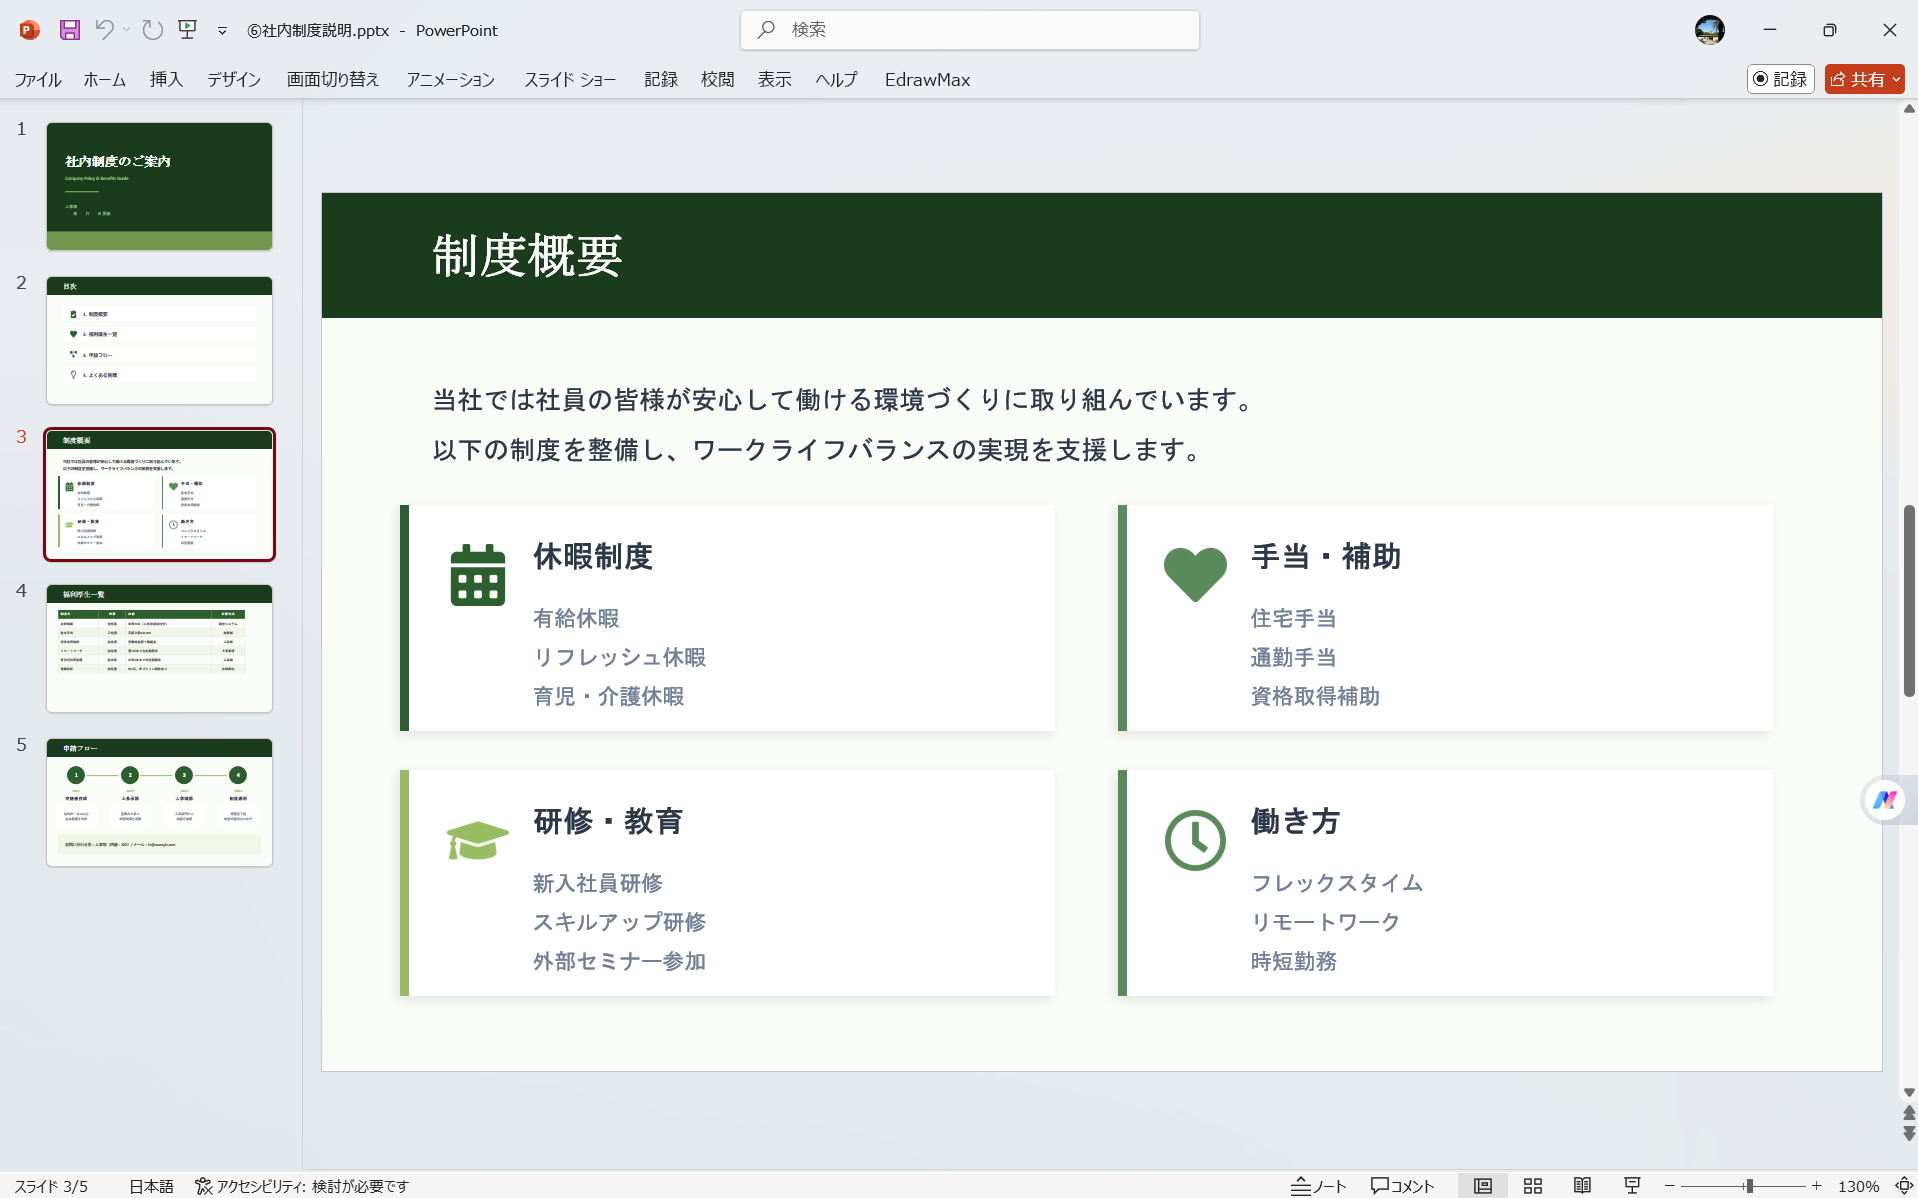Show notes pane via ノート button
Viewport: 1918px width, 1198px height.
(1318, 1186)
